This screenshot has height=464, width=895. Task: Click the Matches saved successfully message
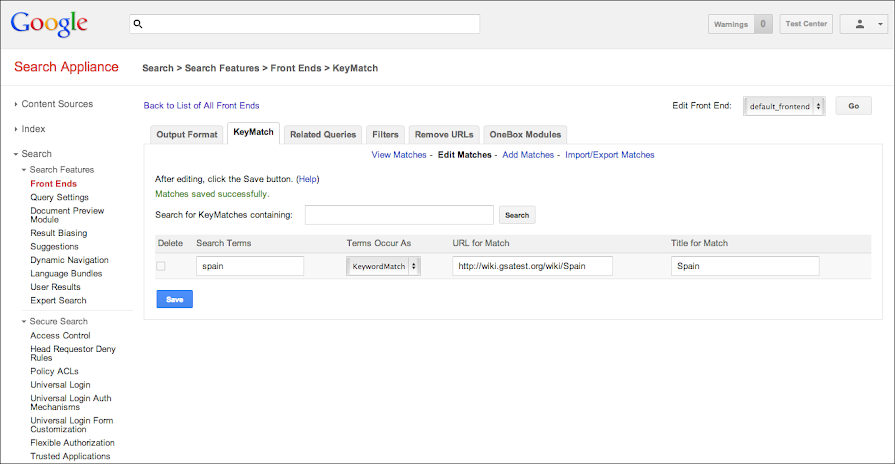(212, 194)
